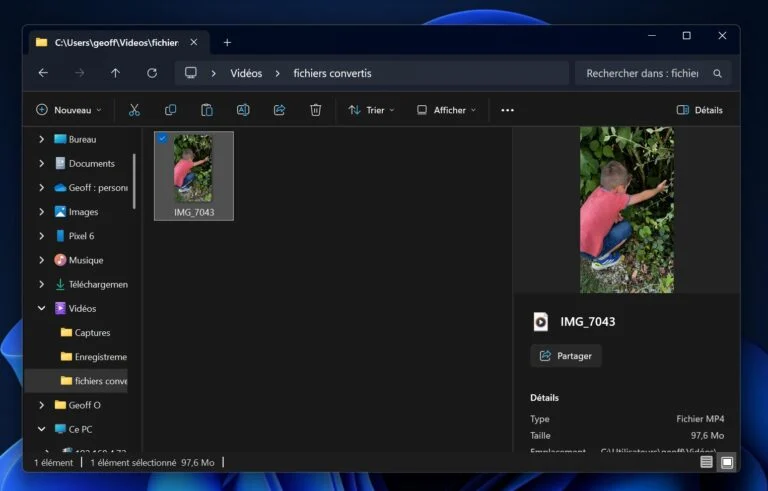The width and height of the screenshot is (768, 491).
Task: Click inside the Rechercher search field
Action: pyautogui.click(x=642, y=73)
